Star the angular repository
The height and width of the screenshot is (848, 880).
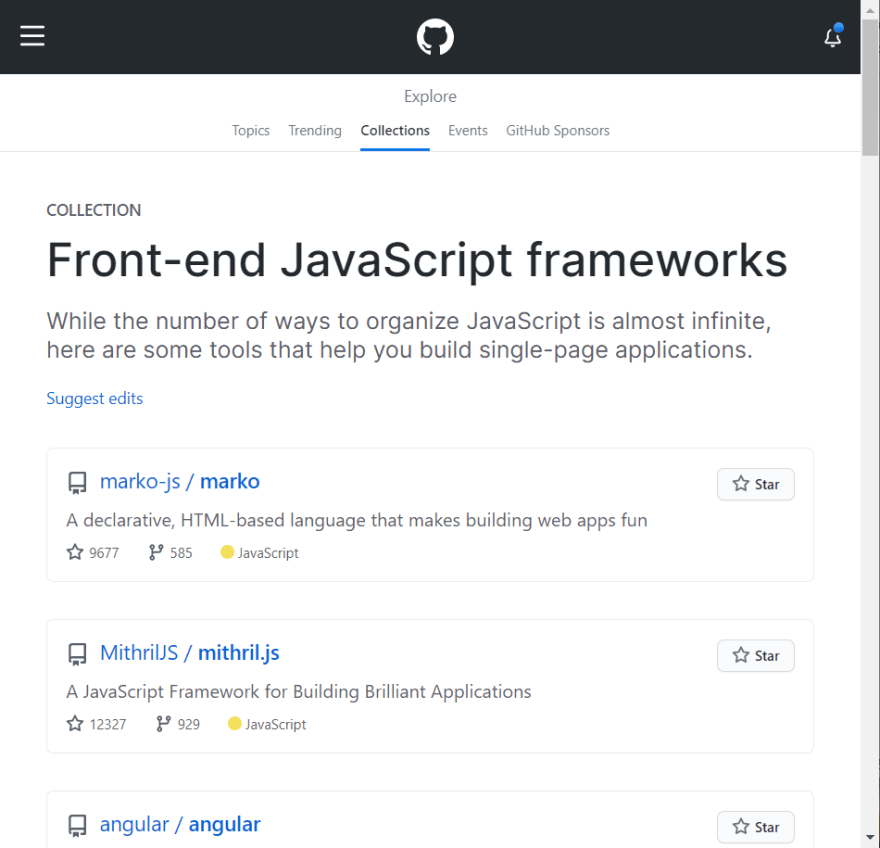pyautogui.click(x=755, y=827)
